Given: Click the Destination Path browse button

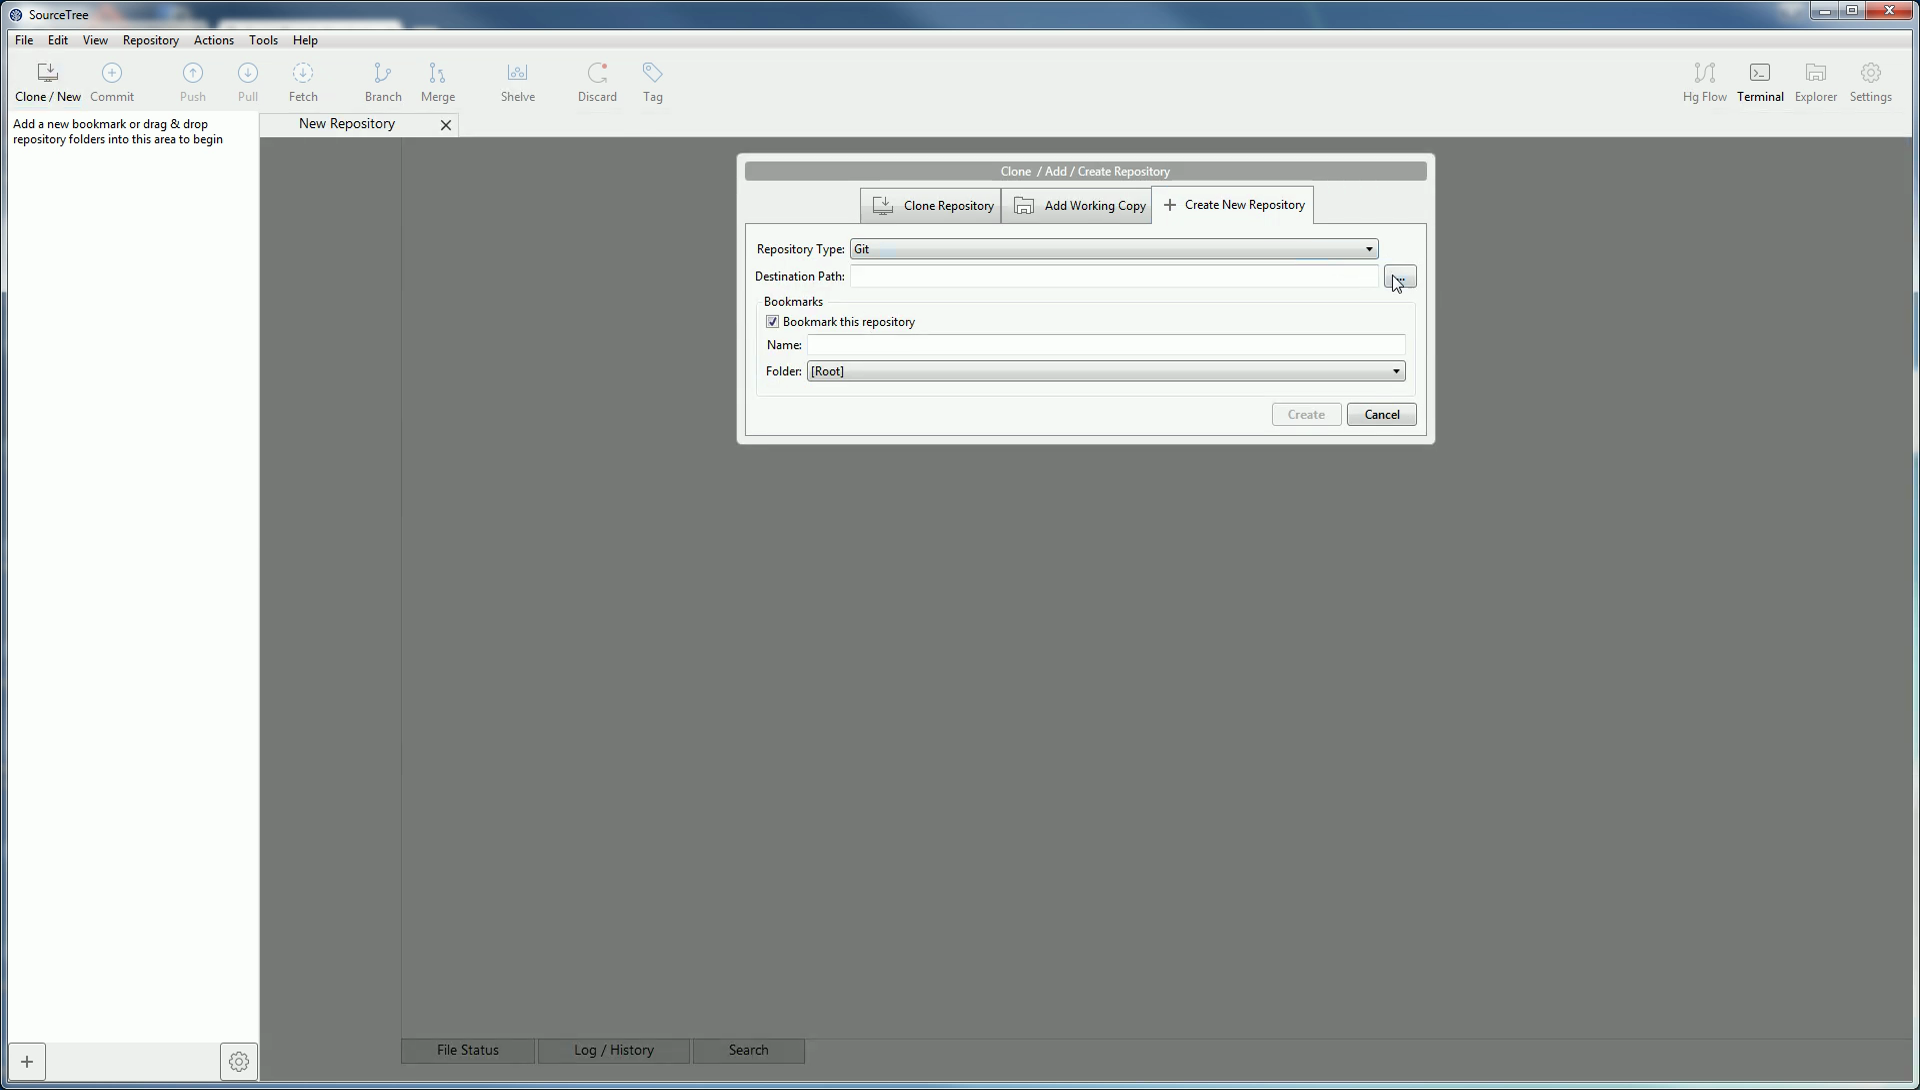Looking at the screenshot, I should [1399, 277].
